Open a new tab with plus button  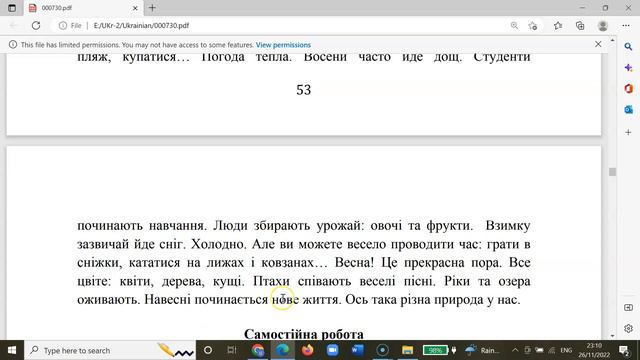click(x=152, y=8)
